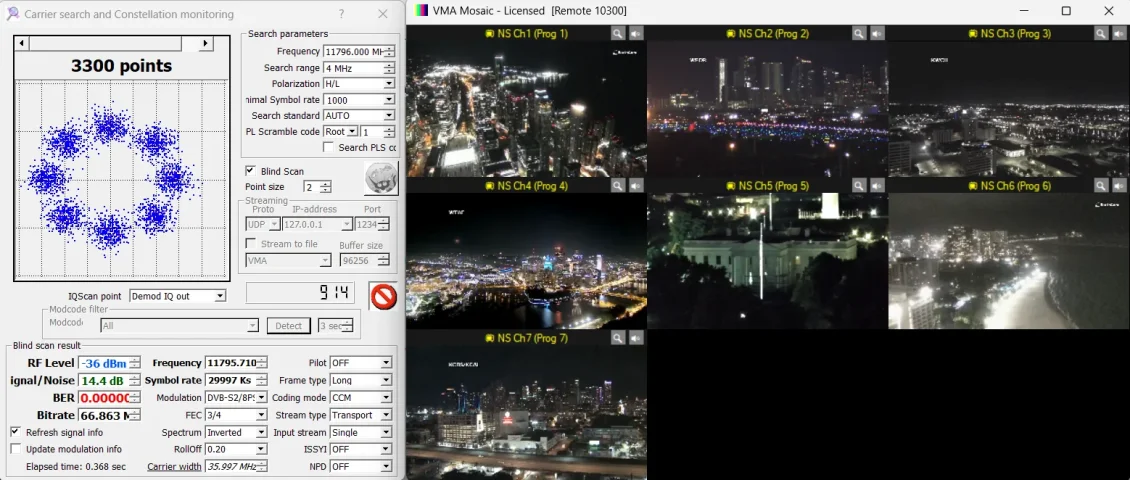1130x480 pixels.
Task: Click the Signal/Noise 14.4 dB value
Action: 104,381
